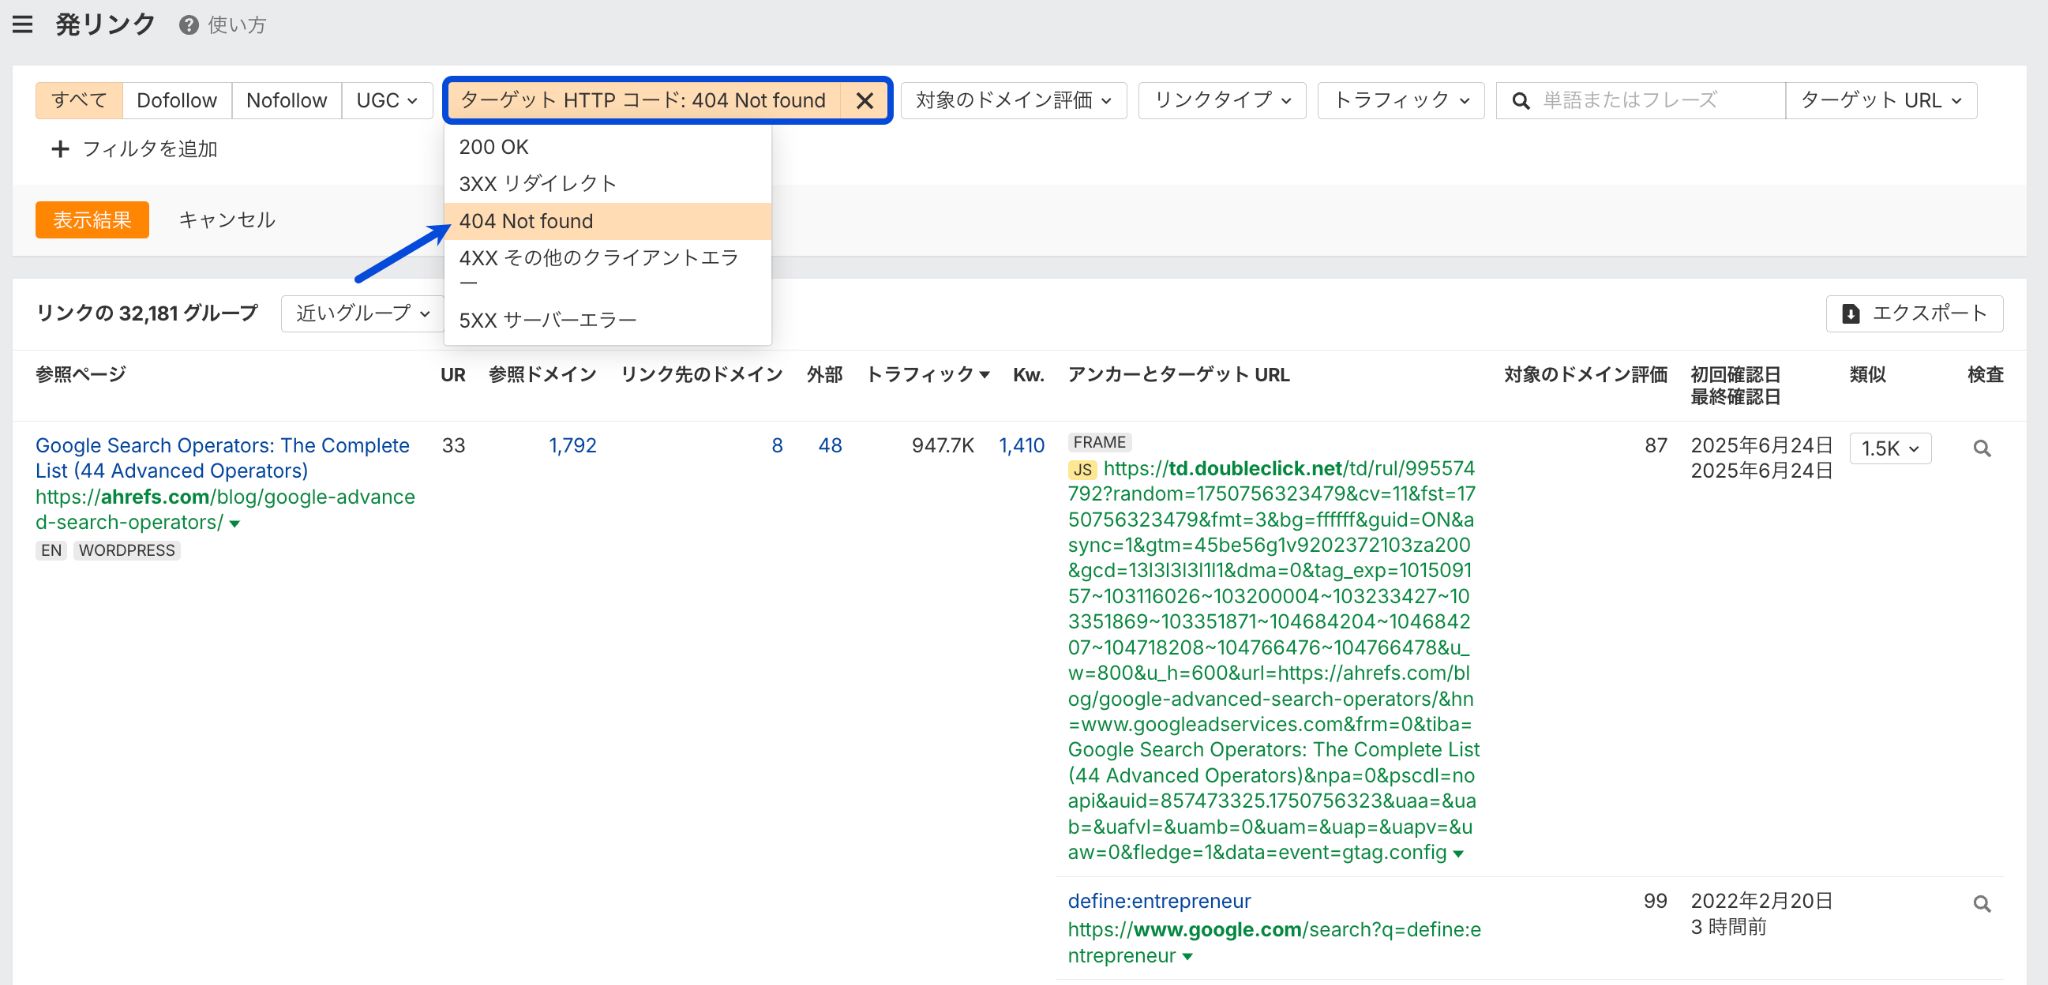Open the リンクタイプ filter dropdown
This screenshot has width=2048, height=985.
click(x=1222, y=101)
